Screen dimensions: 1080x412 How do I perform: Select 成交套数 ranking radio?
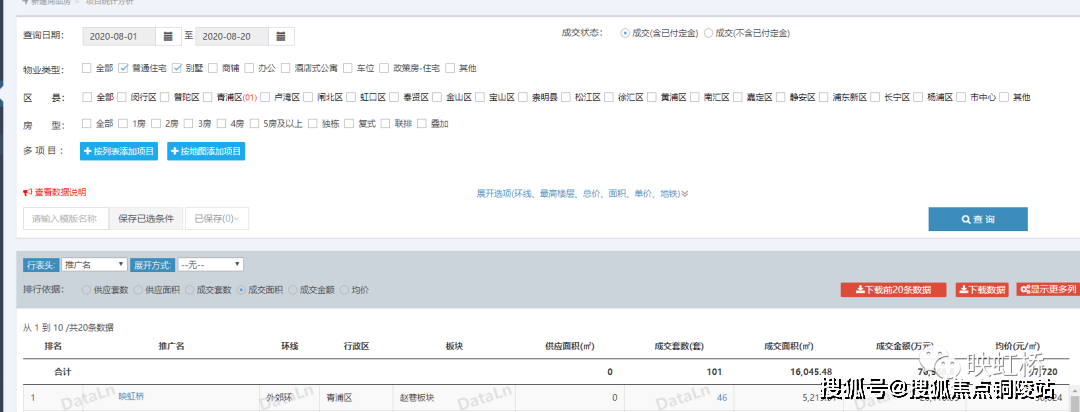click(189, 290)
